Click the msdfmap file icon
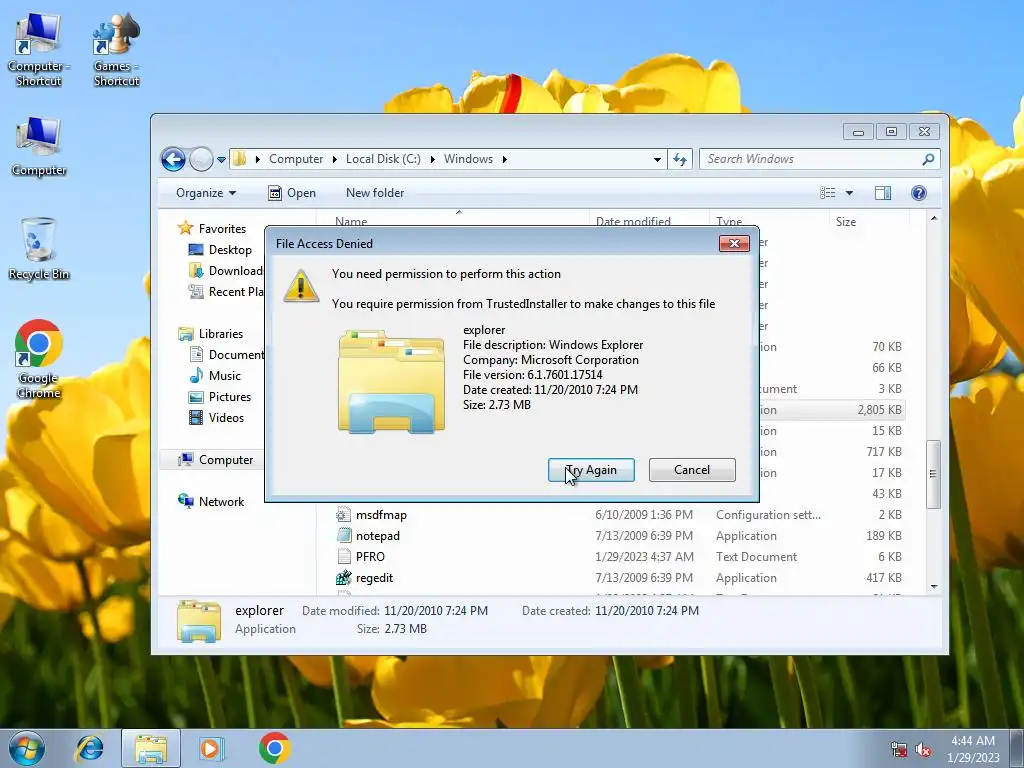This screenshot has width=1024, height=768. pyautogui.click(x=344, y=515)
